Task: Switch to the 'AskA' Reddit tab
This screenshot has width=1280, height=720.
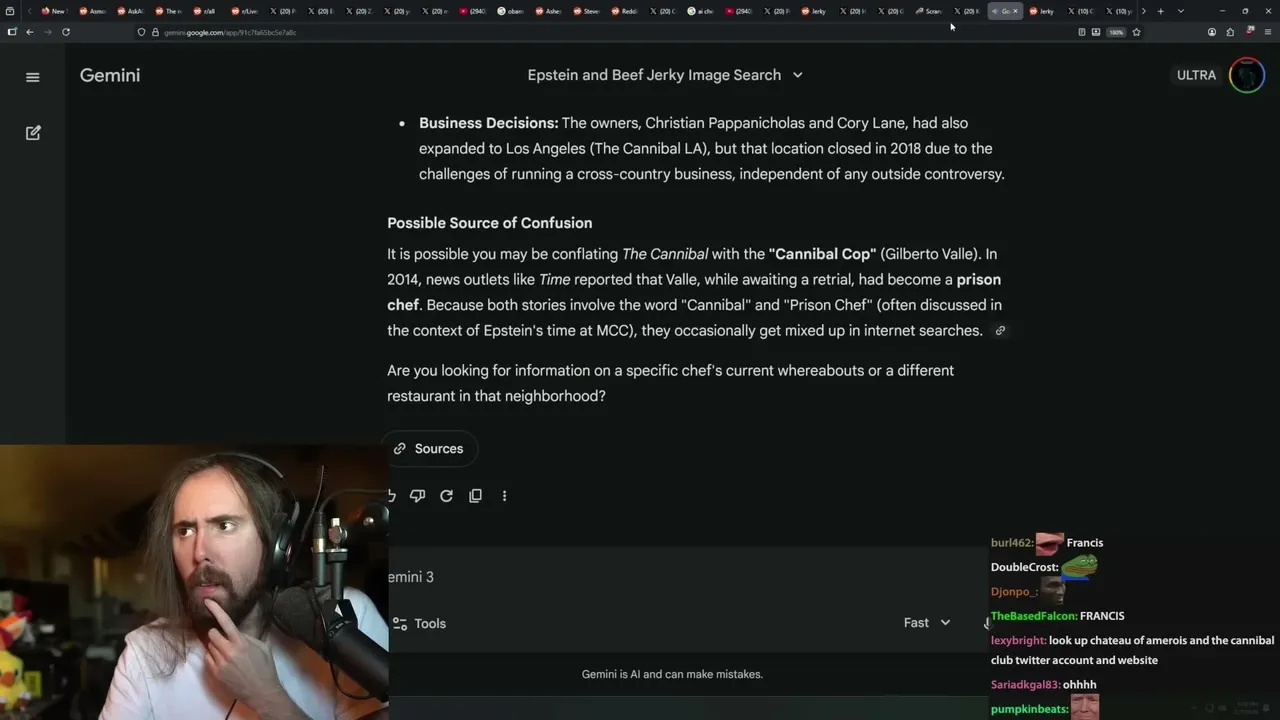Action: tap(130, 11)
